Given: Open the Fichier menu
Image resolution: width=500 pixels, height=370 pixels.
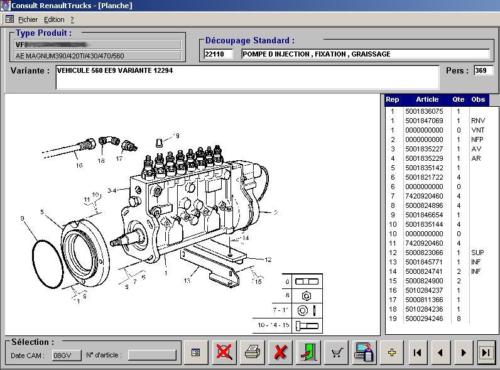Looking at the screenshot, I should pyautogui.click(x=28, y=20).
